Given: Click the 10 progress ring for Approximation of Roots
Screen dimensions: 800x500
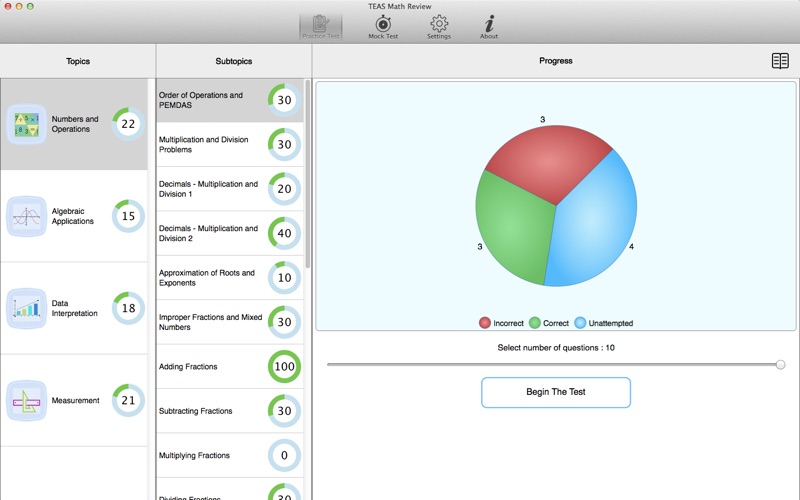Looking at the screenshot, I should point(284,278).
